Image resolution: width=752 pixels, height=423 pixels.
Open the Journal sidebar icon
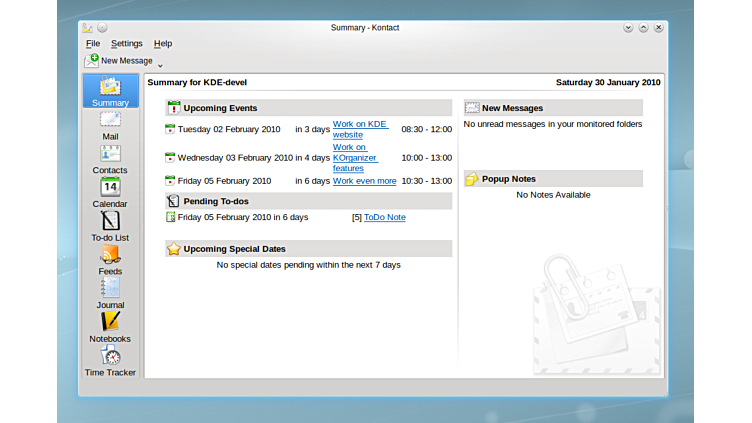110,293
